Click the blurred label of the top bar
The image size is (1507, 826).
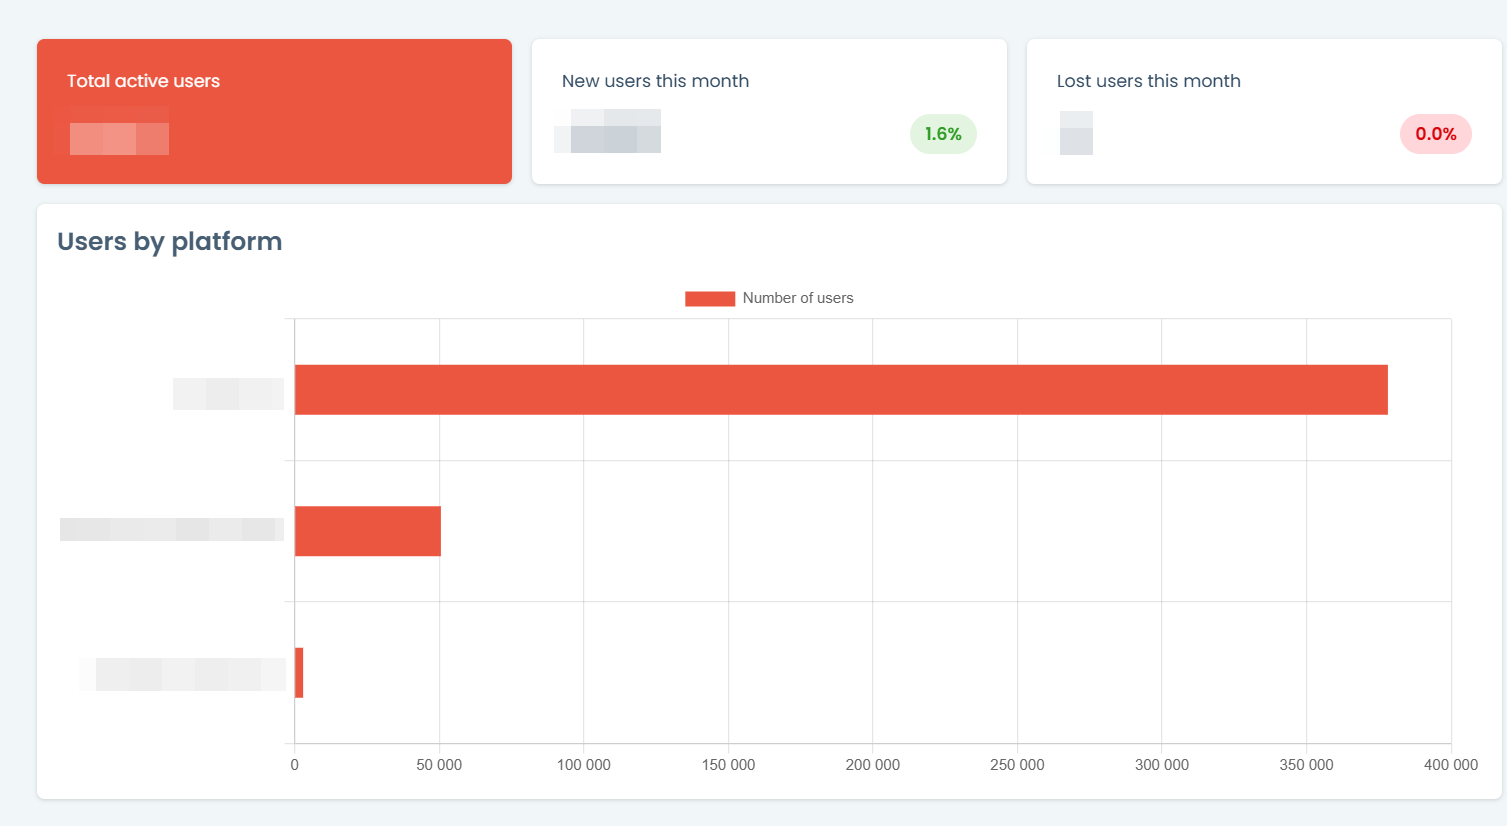coord(228,394)
